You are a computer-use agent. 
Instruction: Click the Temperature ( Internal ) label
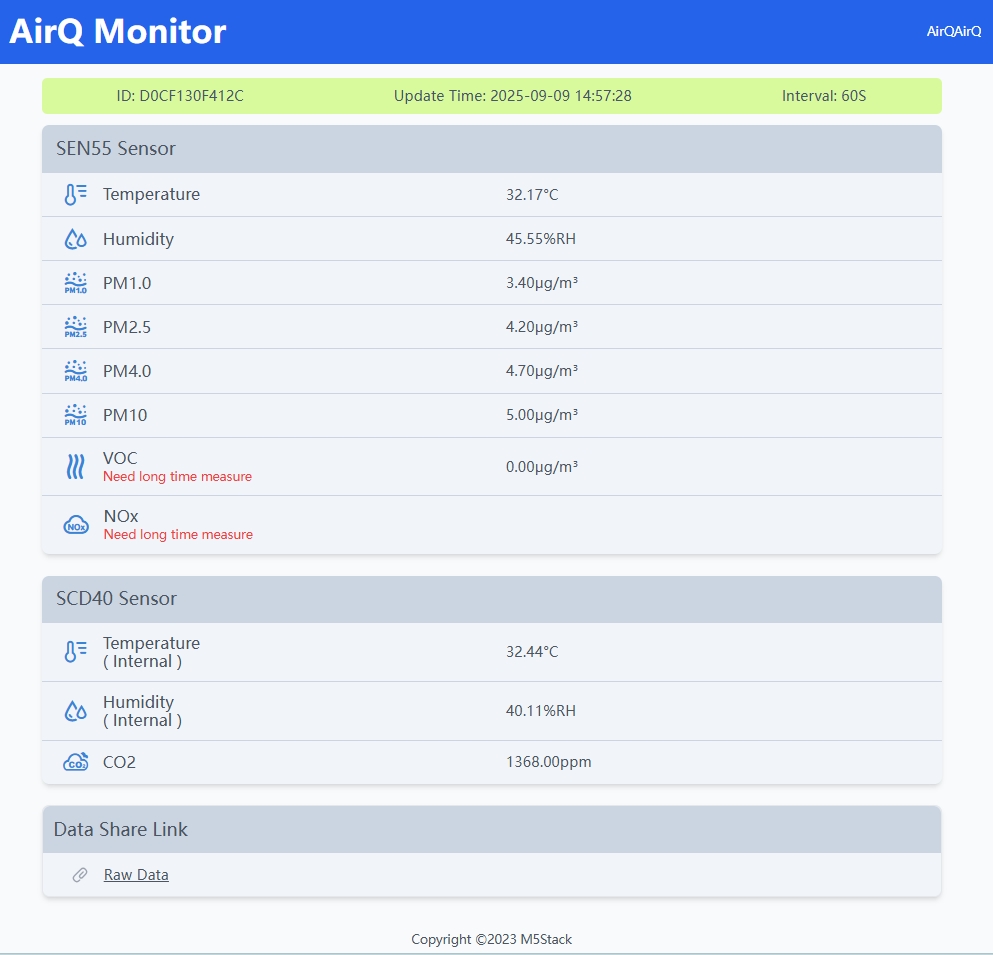[x=151, y=652]
